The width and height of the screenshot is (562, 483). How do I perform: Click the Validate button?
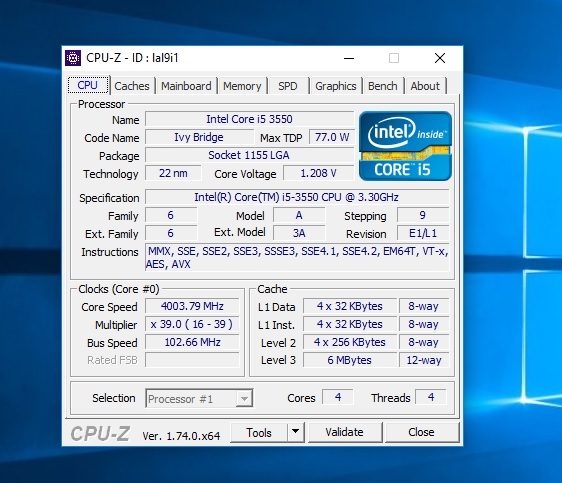pos(344,432)
